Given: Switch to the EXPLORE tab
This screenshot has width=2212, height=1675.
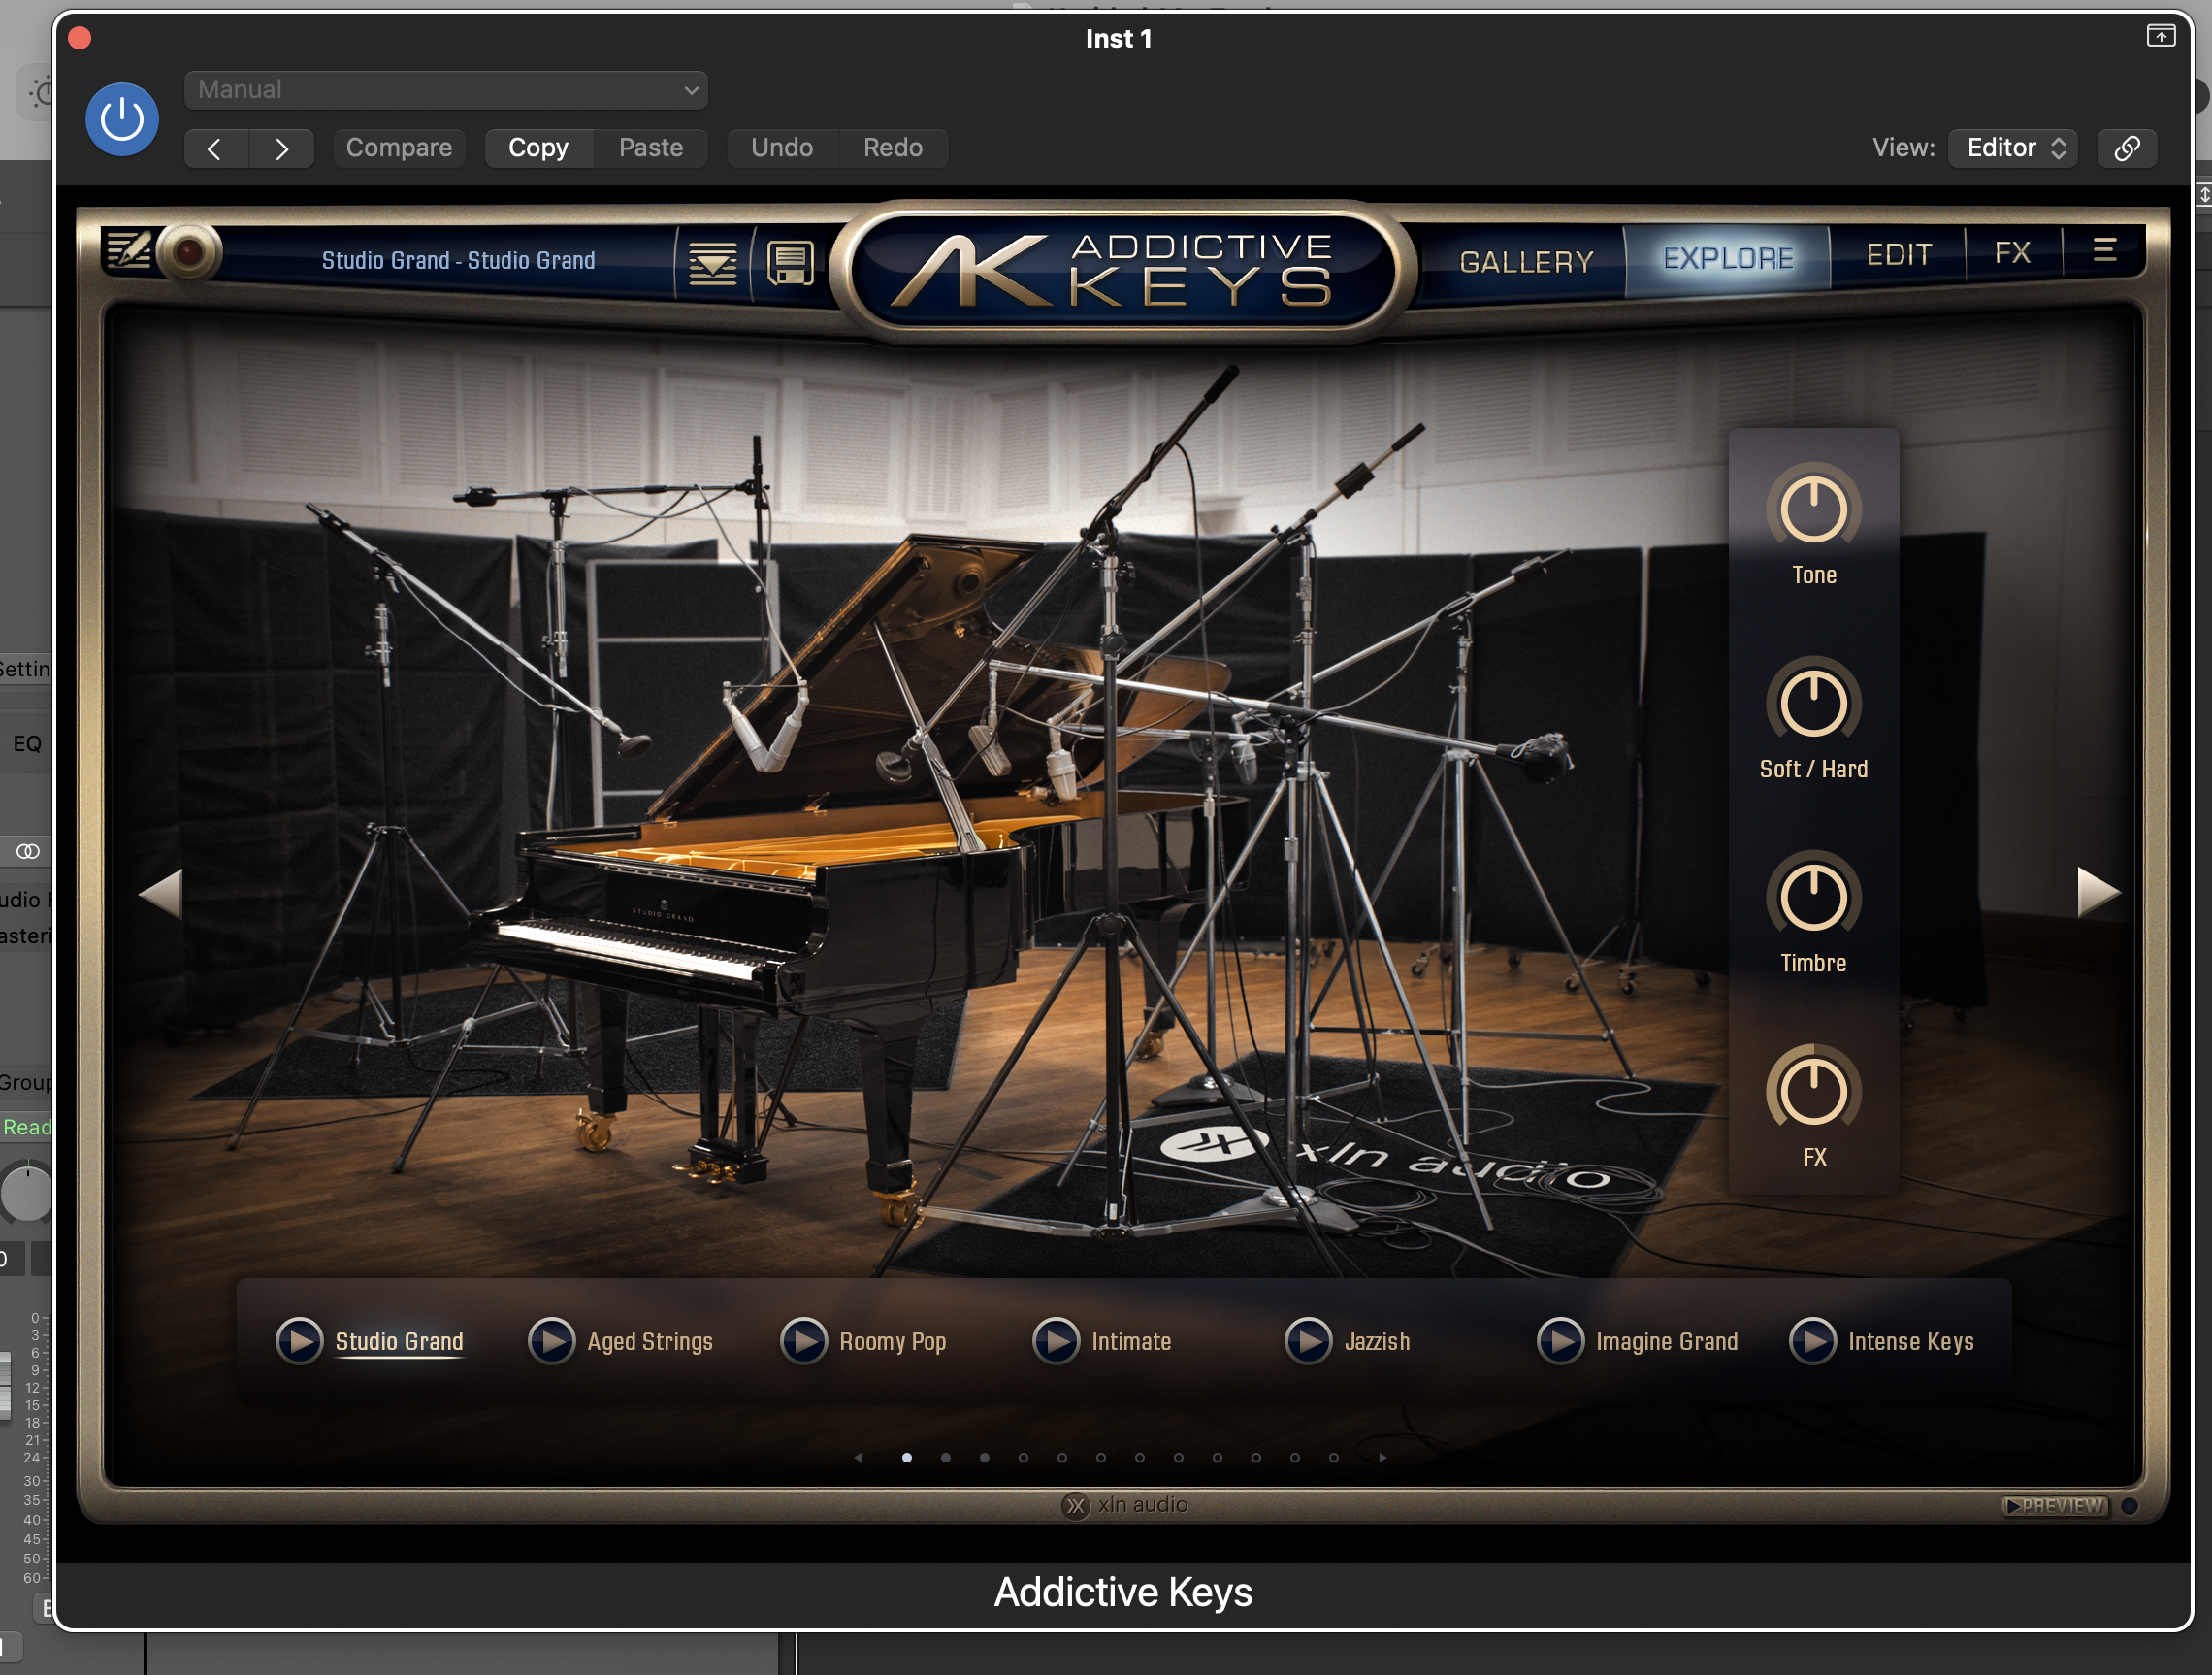Looking at the screenshot, I should (x=1728, y=259).
